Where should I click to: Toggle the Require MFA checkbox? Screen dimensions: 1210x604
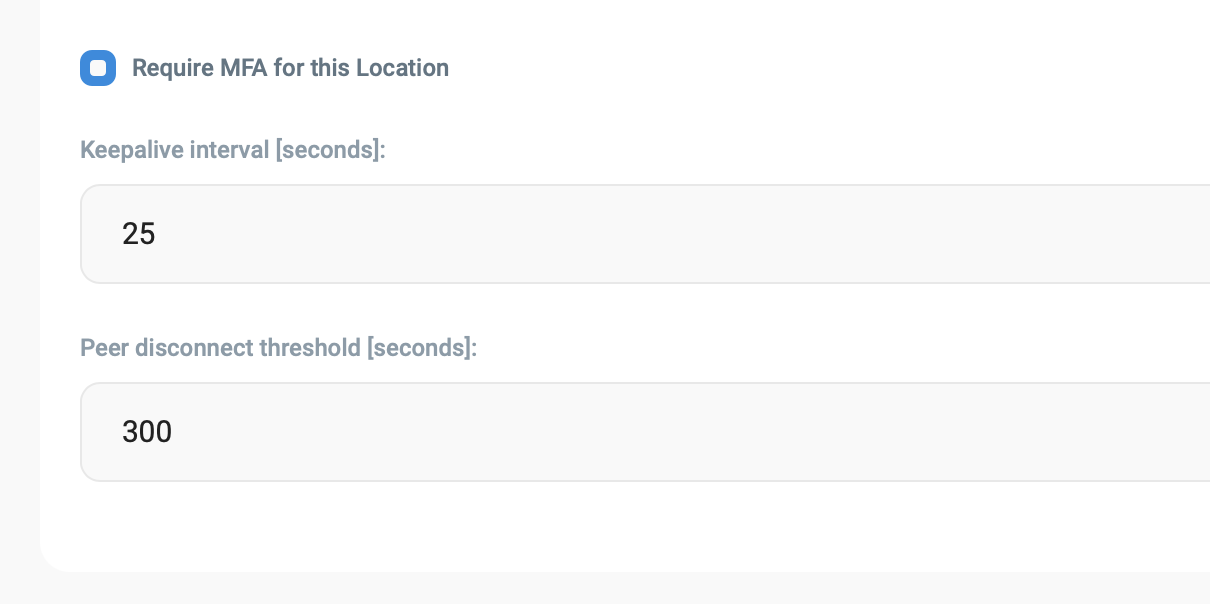[x=98, y=68]
